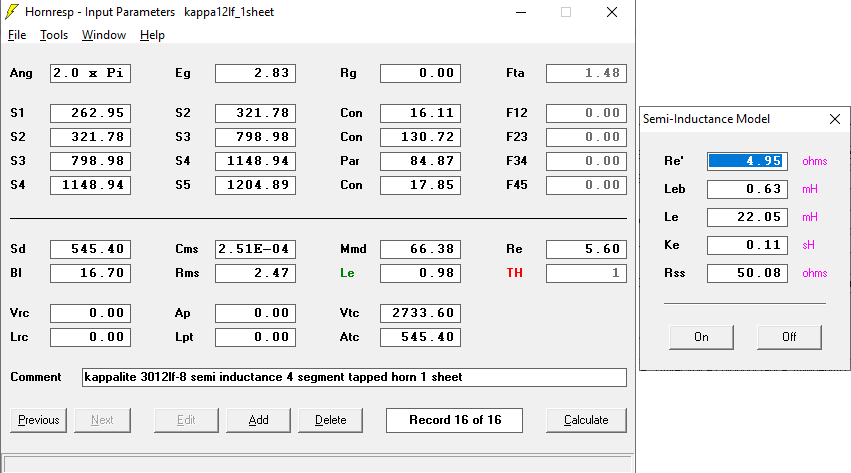Click the Cms field showing 2.51E-04

click(x=255, y=249)
